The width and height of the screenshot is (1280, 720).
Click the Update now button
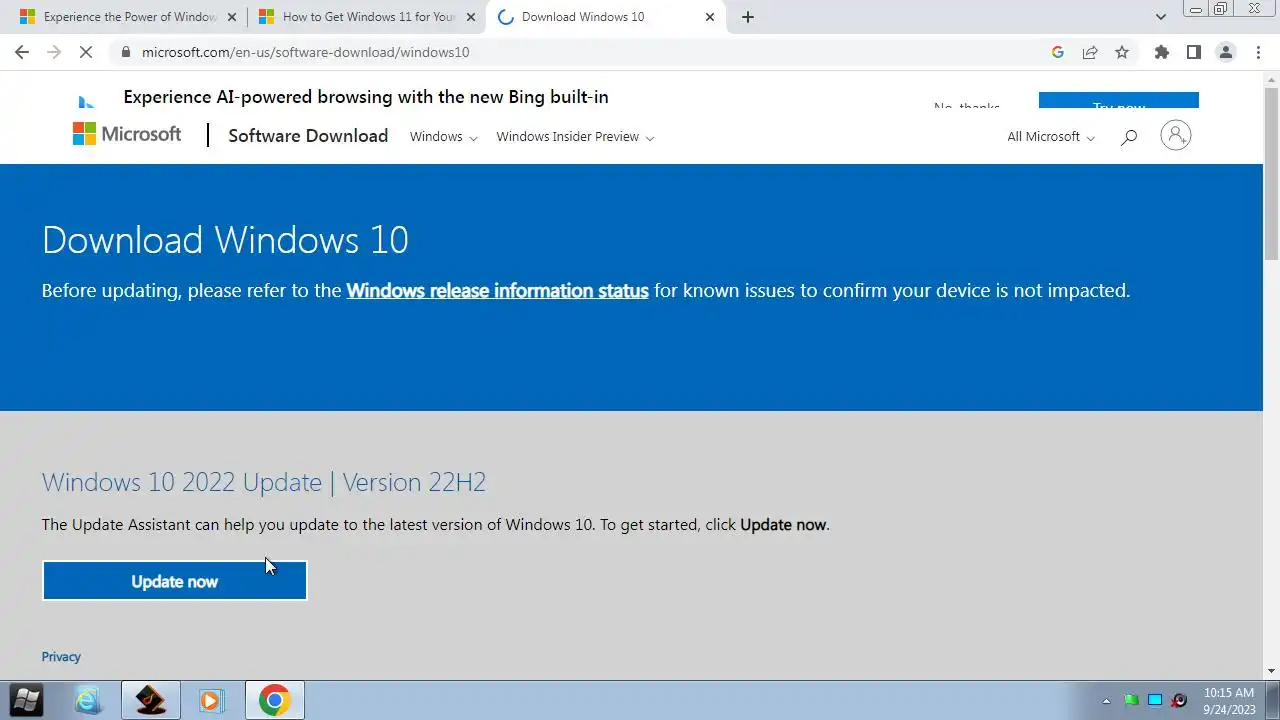[175, 581]
